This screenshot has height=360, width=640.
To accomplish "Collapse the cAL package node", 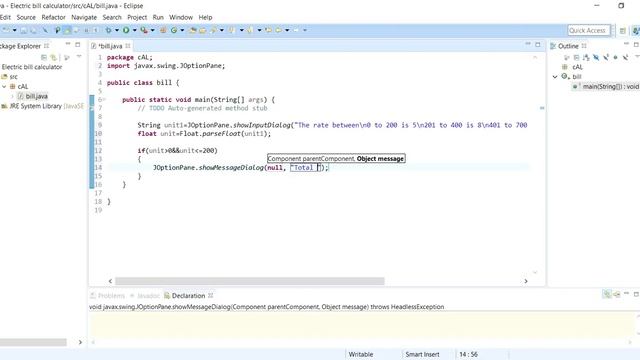I will tap(4, 87).
